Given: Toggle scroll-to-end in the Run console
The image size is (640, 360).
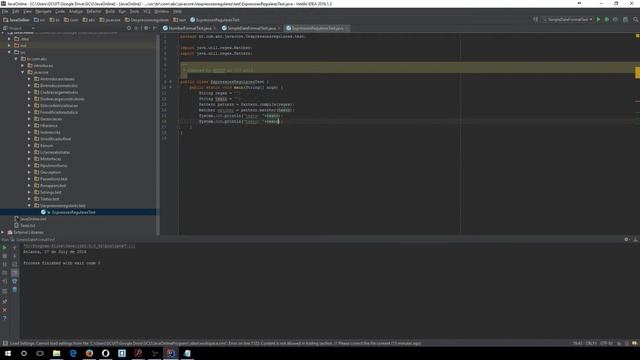Looking at the screenshot, I should click(14, 273).
